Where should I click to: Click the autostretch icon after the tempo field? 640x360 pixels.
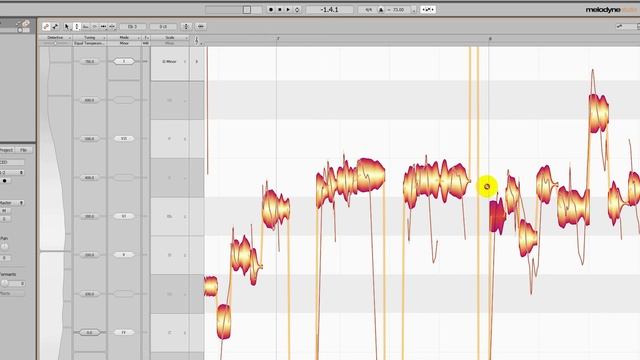[428, 9]
